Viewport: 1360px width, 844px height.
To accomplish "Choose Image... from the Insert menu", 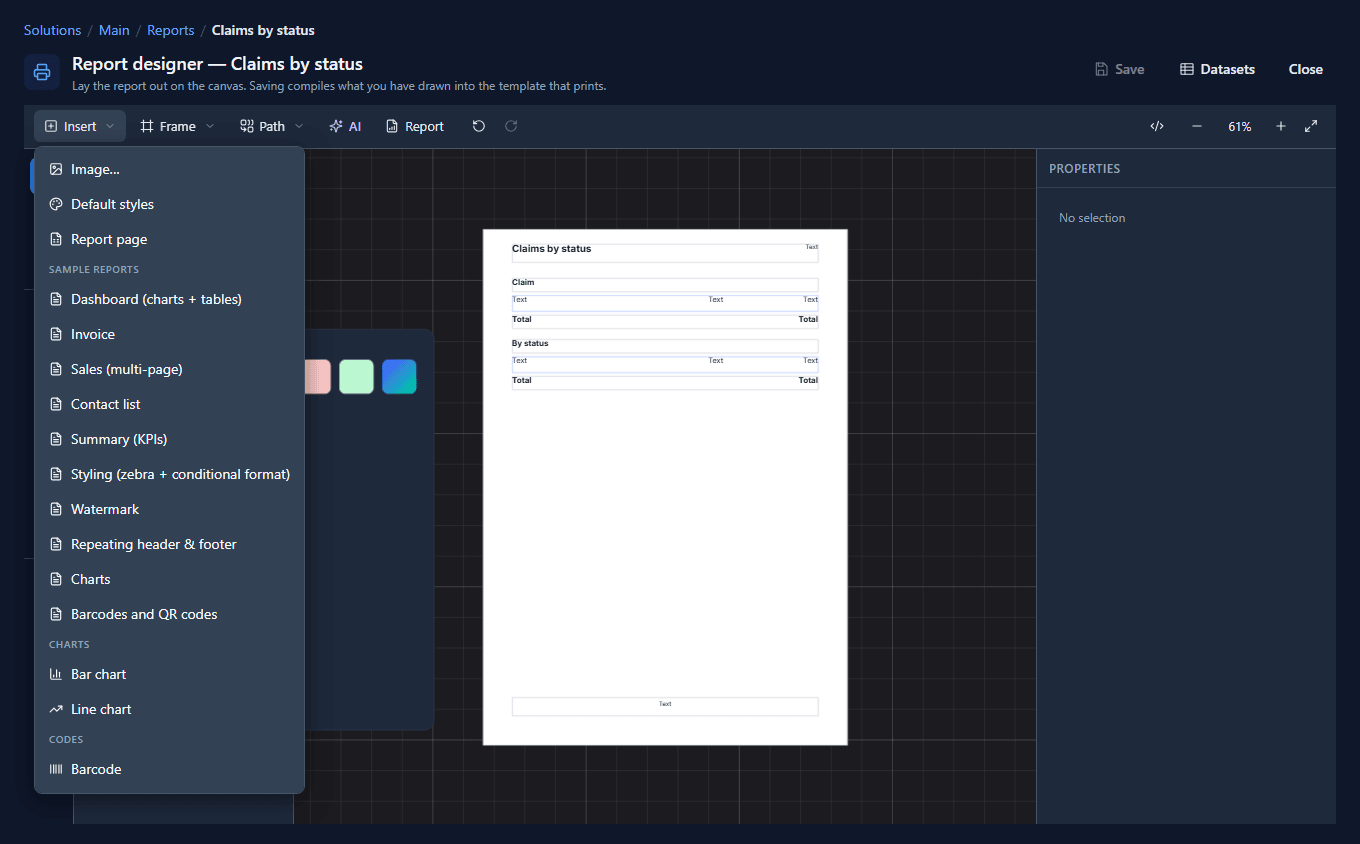I will (x=169, y=170).
